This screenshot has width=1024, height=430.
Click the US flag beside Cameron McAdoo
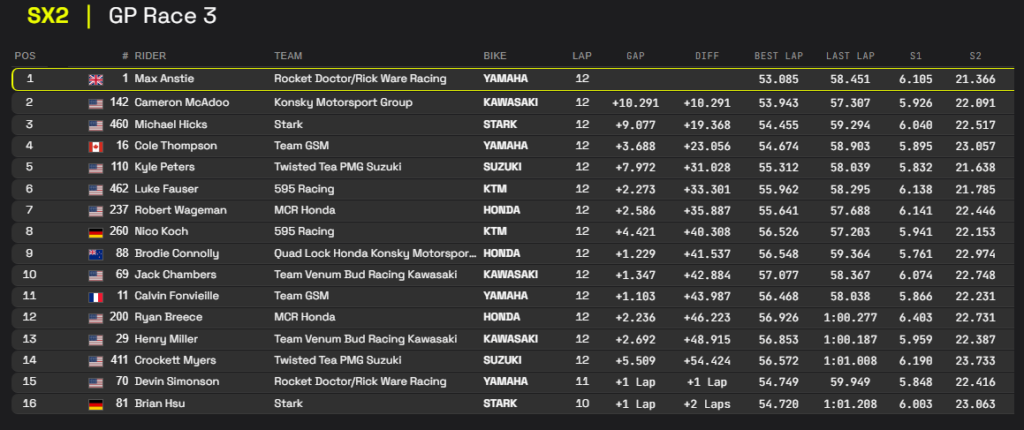(95, 103)
